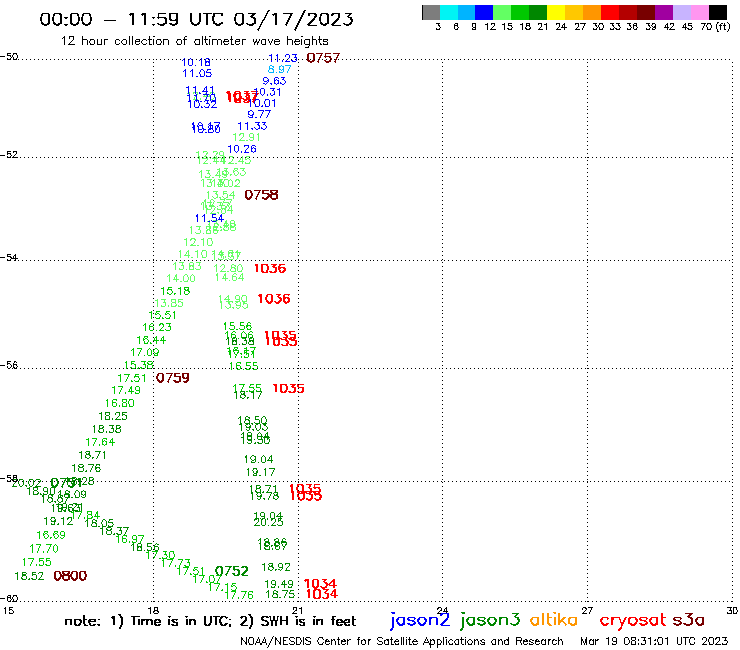Click the longitude axis label 24

coord(442,610)
